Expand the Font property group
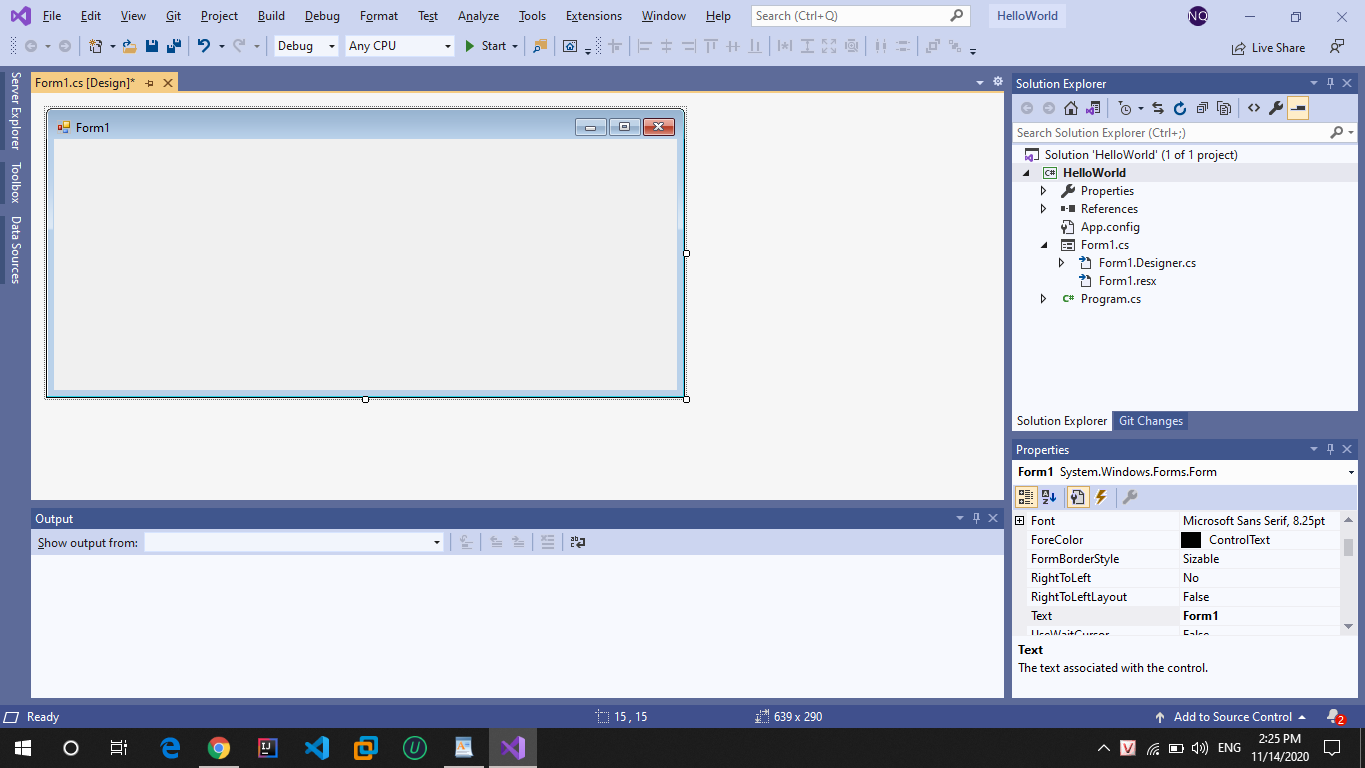 [1020, 521]
